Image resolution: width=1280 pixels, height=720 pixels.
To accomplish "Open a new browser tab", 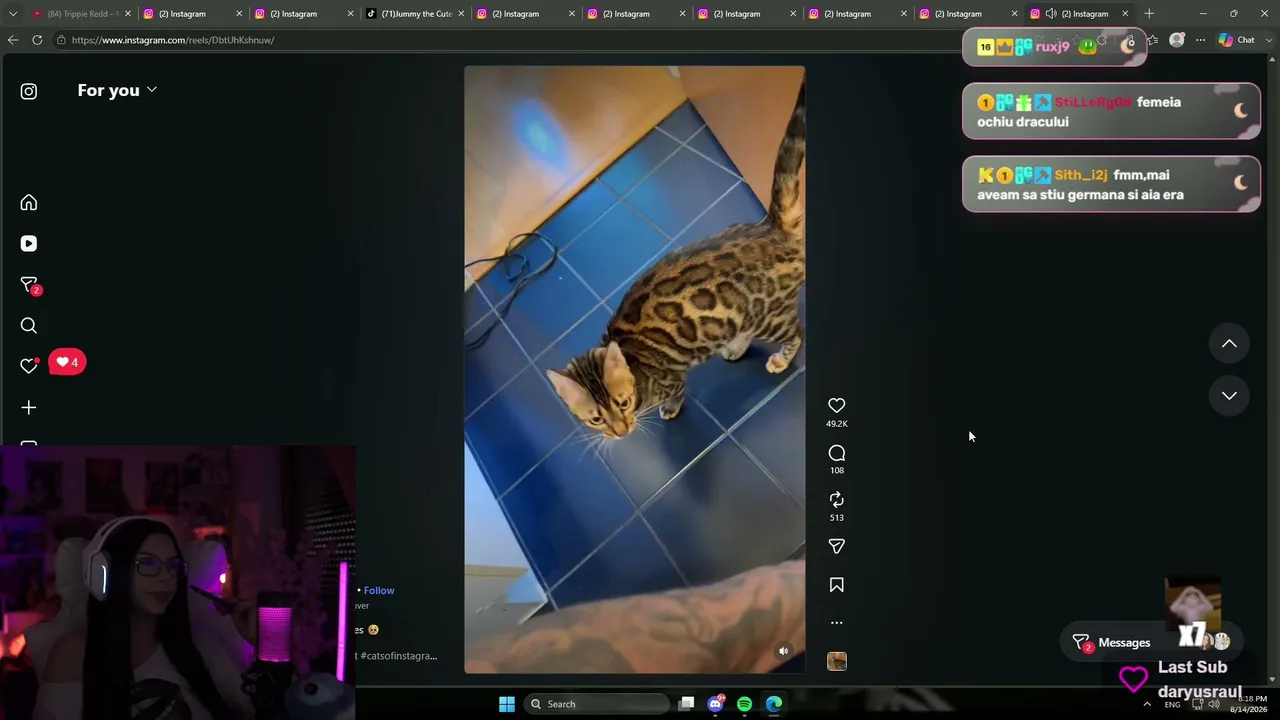I will click(1149, 14).
